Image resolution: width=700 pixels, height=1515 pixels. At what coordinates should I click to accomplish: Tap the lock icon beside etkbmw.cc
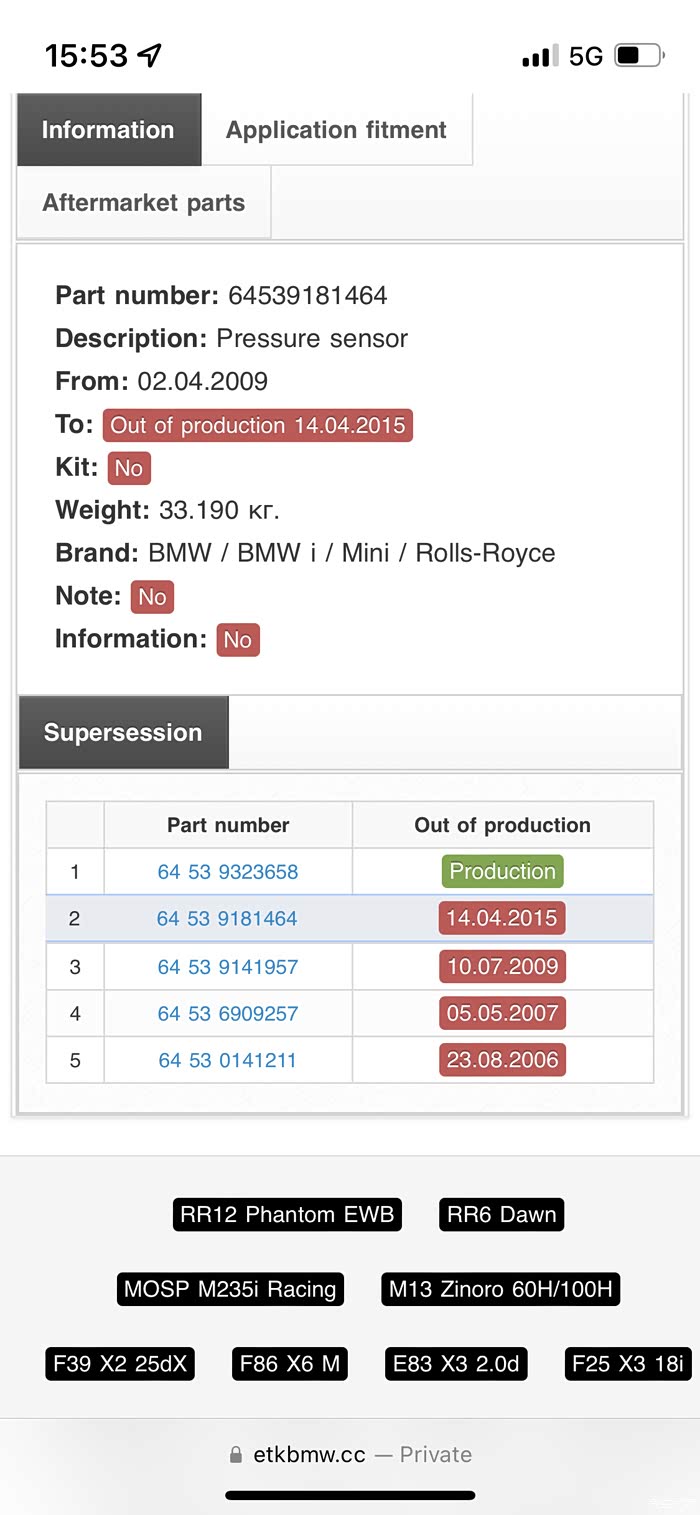(x=236, y=1455)
